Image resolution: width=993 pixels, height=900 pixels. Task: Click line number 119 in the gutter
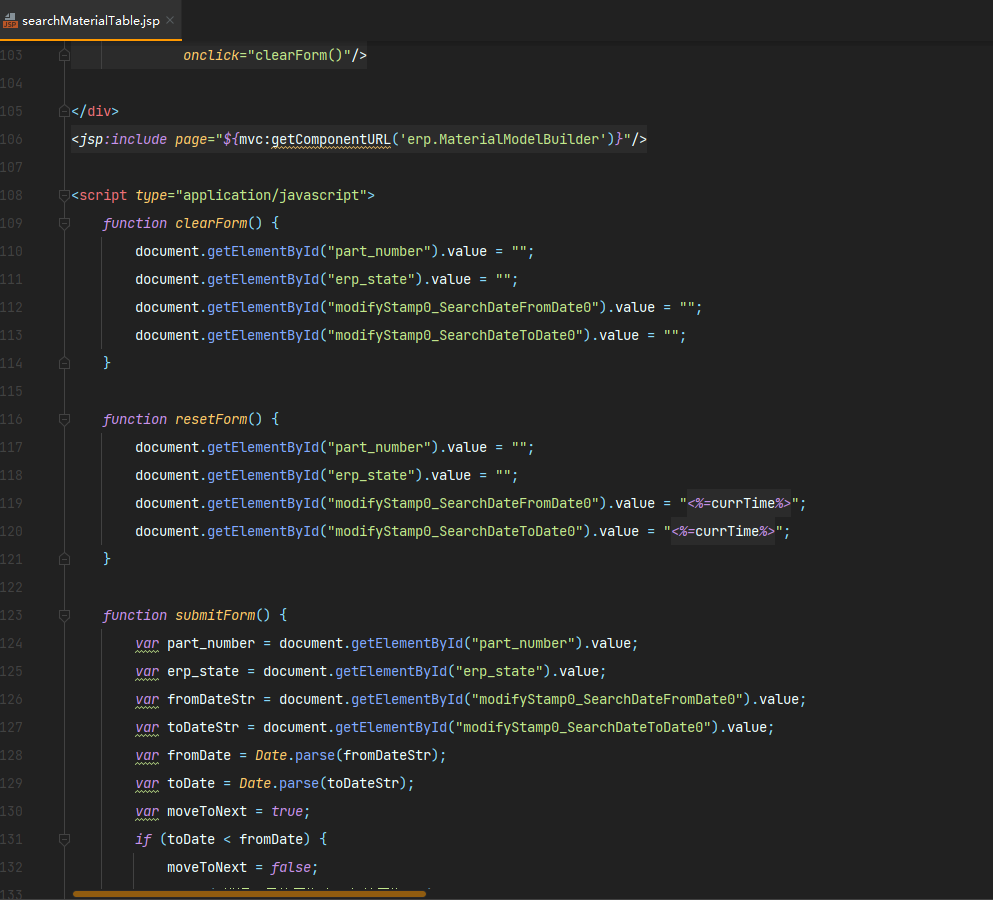coord(12,503)
